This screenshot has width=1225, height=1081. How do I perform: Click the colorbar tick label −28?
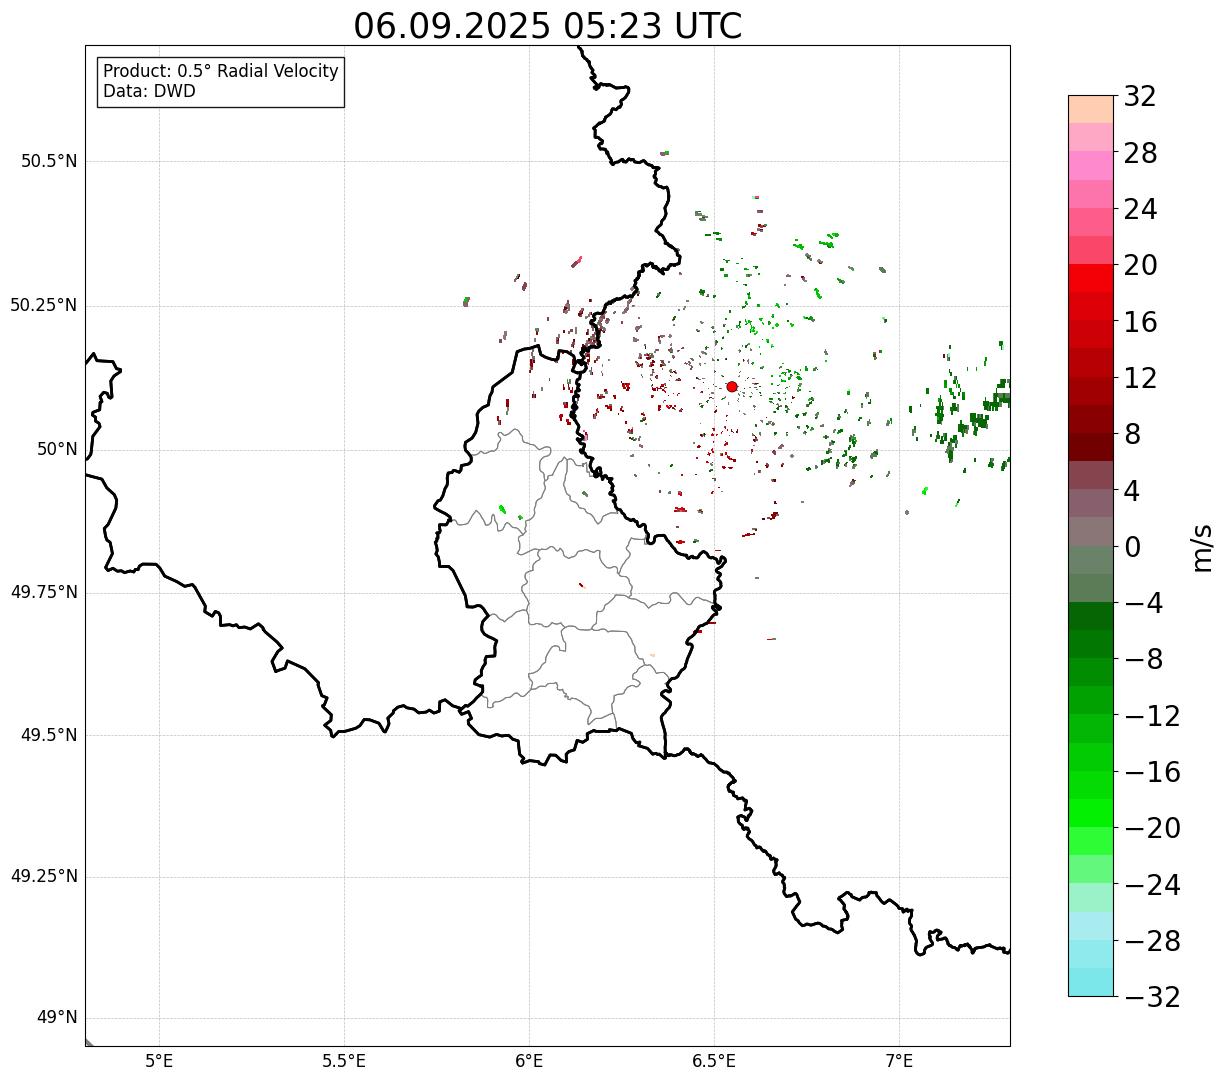(1152, 941)
